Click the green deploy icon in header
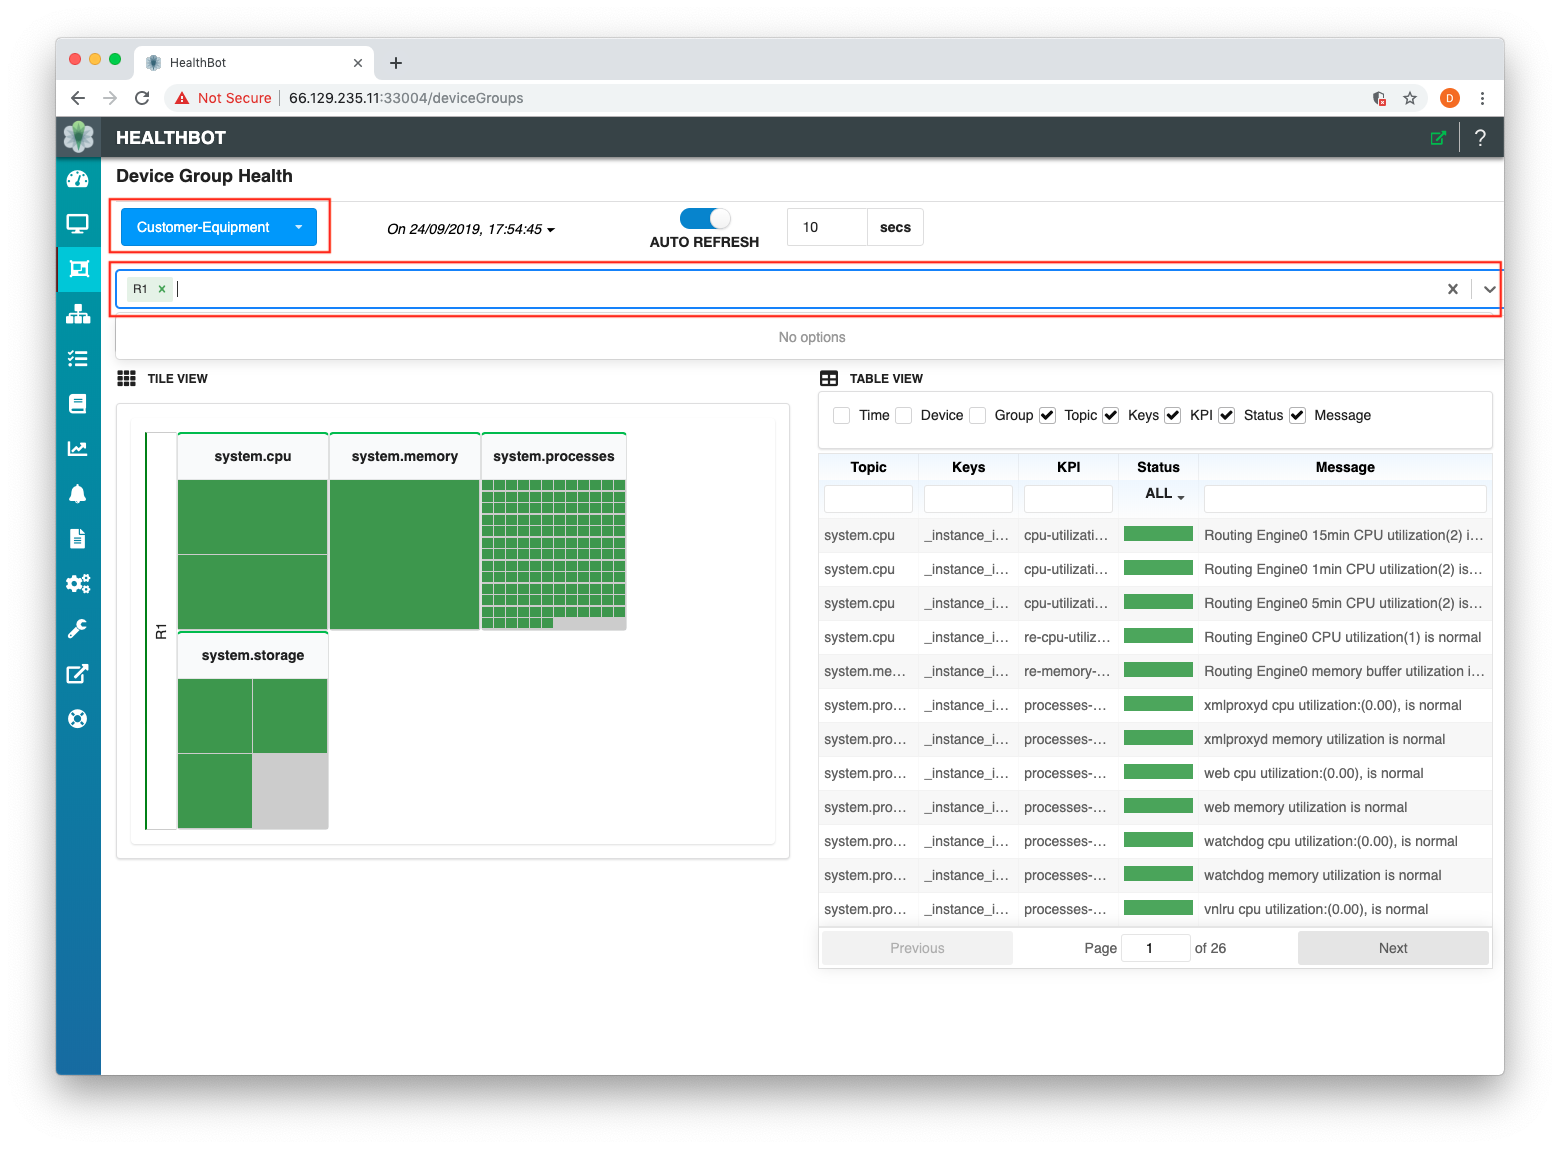 (1438, 138)
